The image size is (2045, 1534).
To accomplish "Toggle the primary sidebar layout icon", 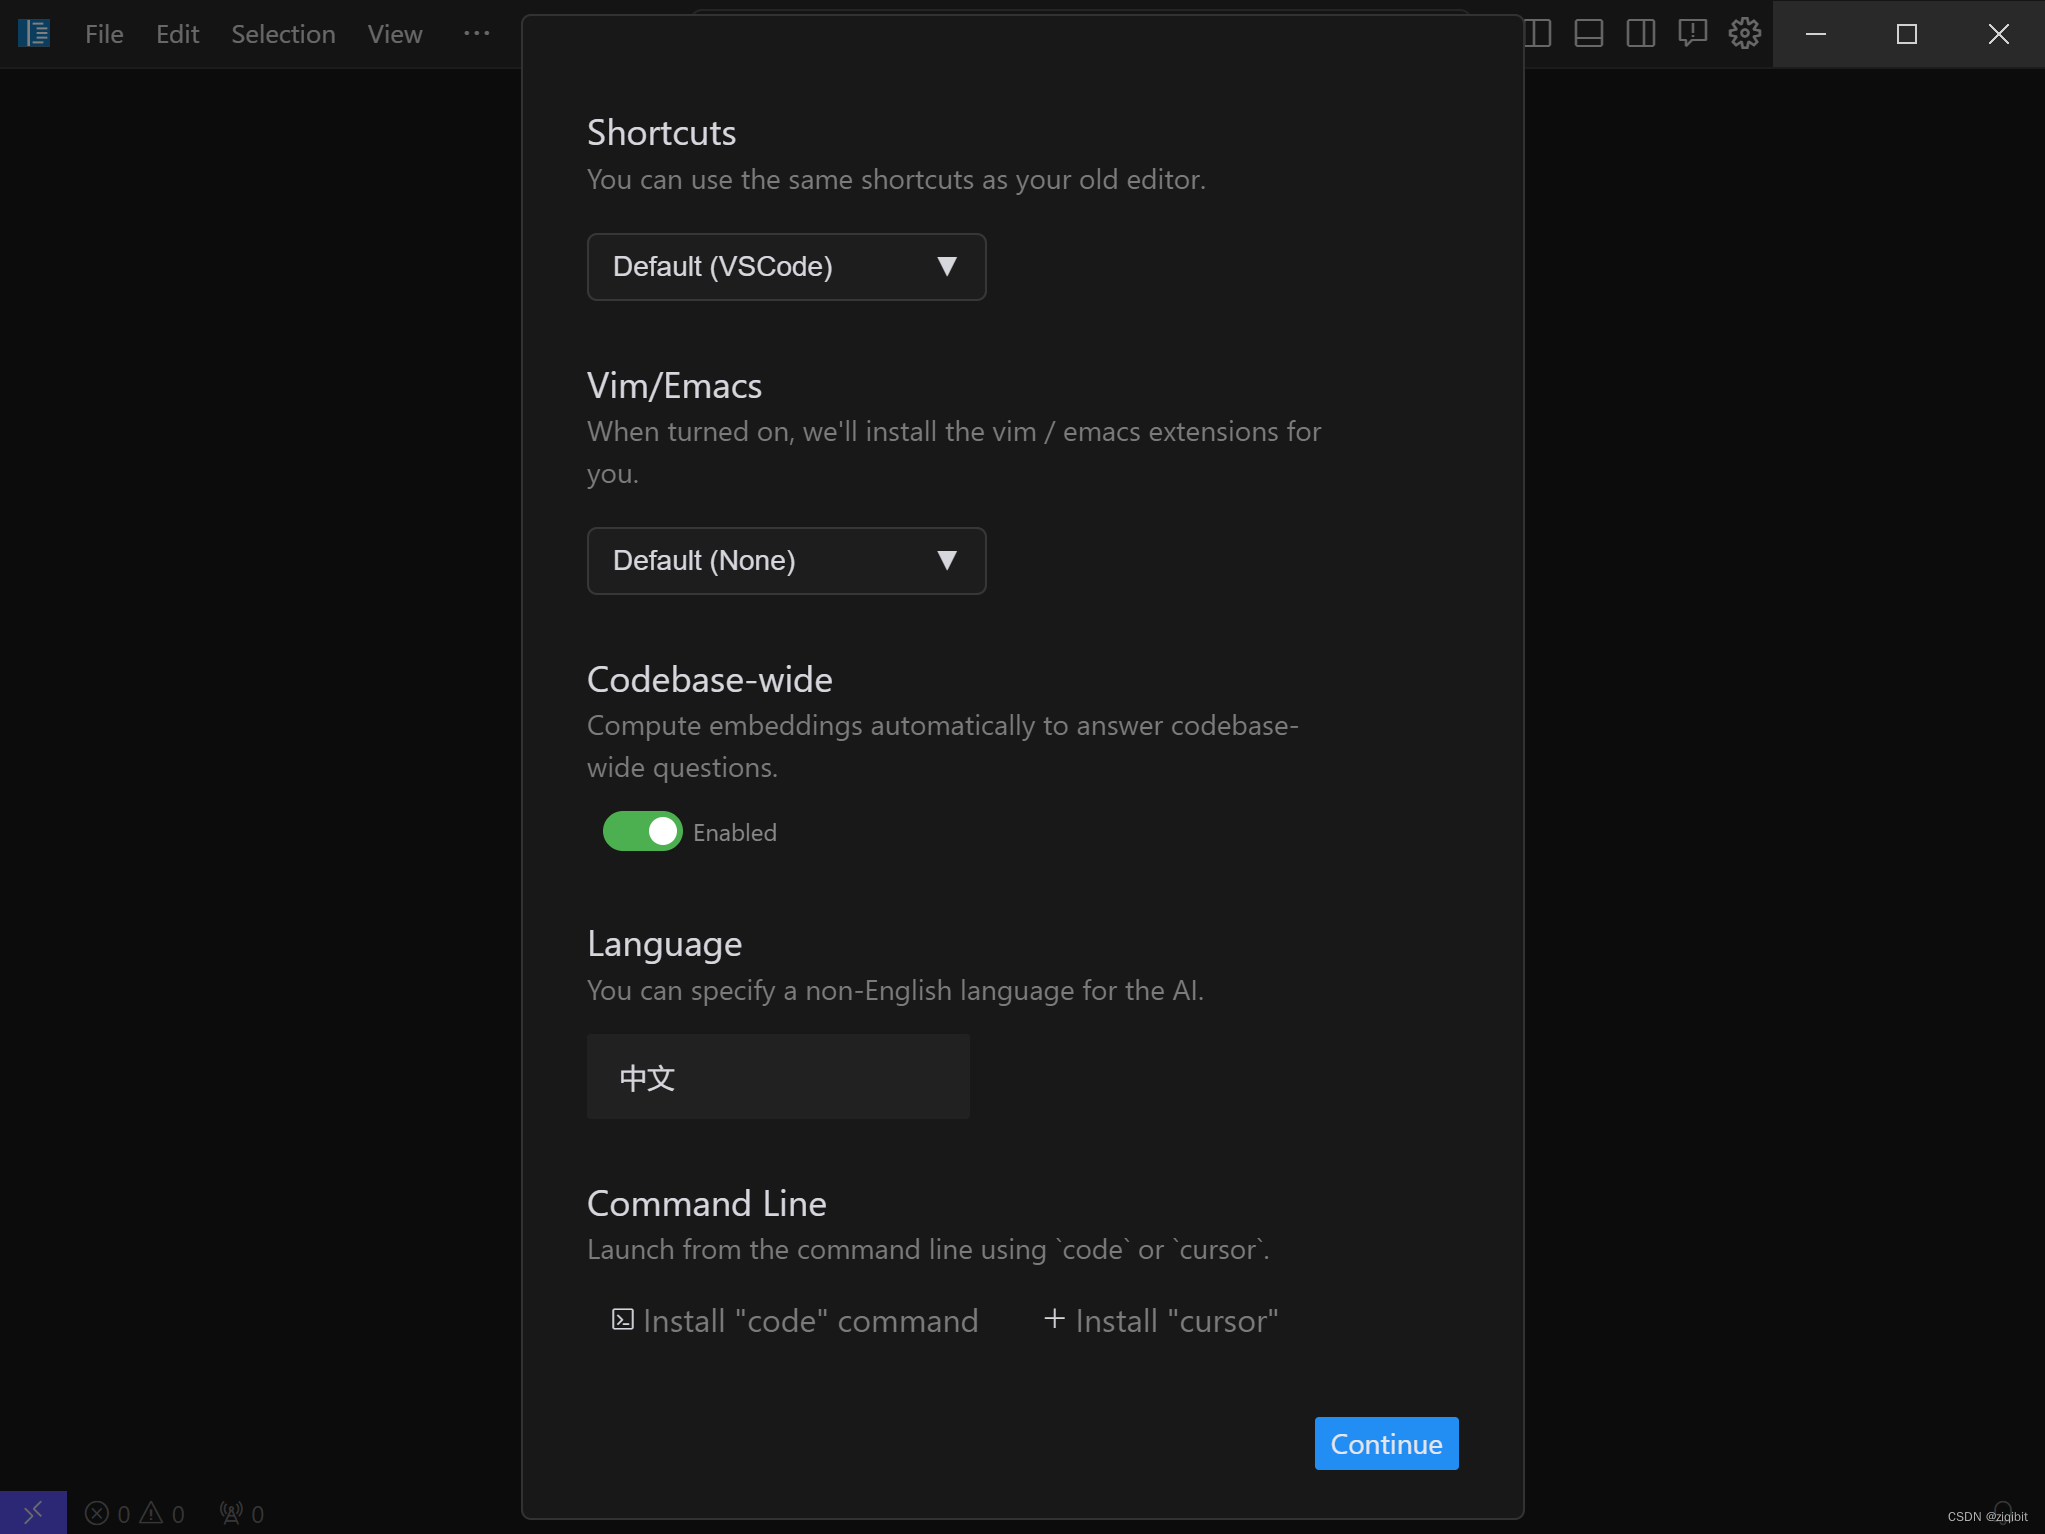I will pyautogui.click(x=1538, y=34).
